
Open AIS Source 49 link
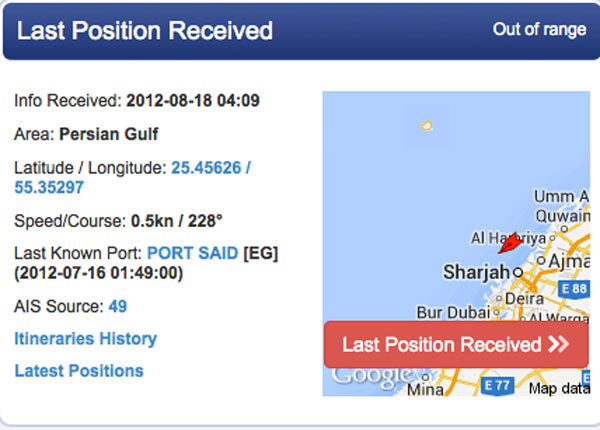[x=118, y=306]
